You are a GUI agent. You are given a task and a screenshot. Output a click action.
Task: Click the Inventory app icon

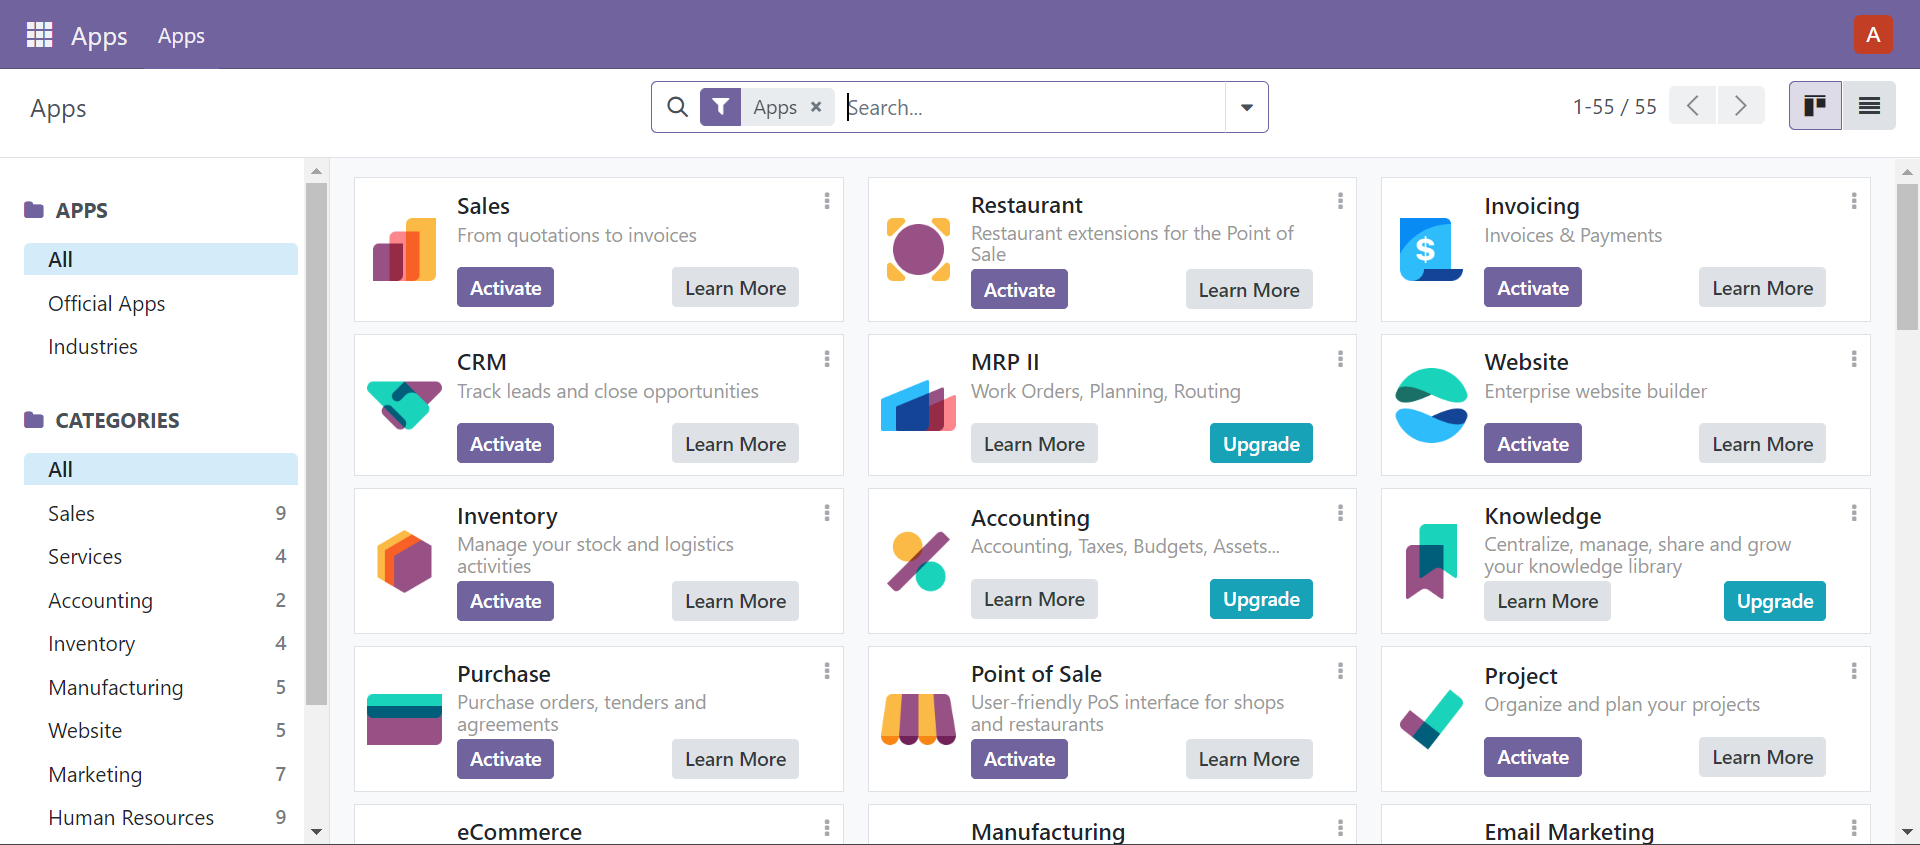click(x=404, y=562)
